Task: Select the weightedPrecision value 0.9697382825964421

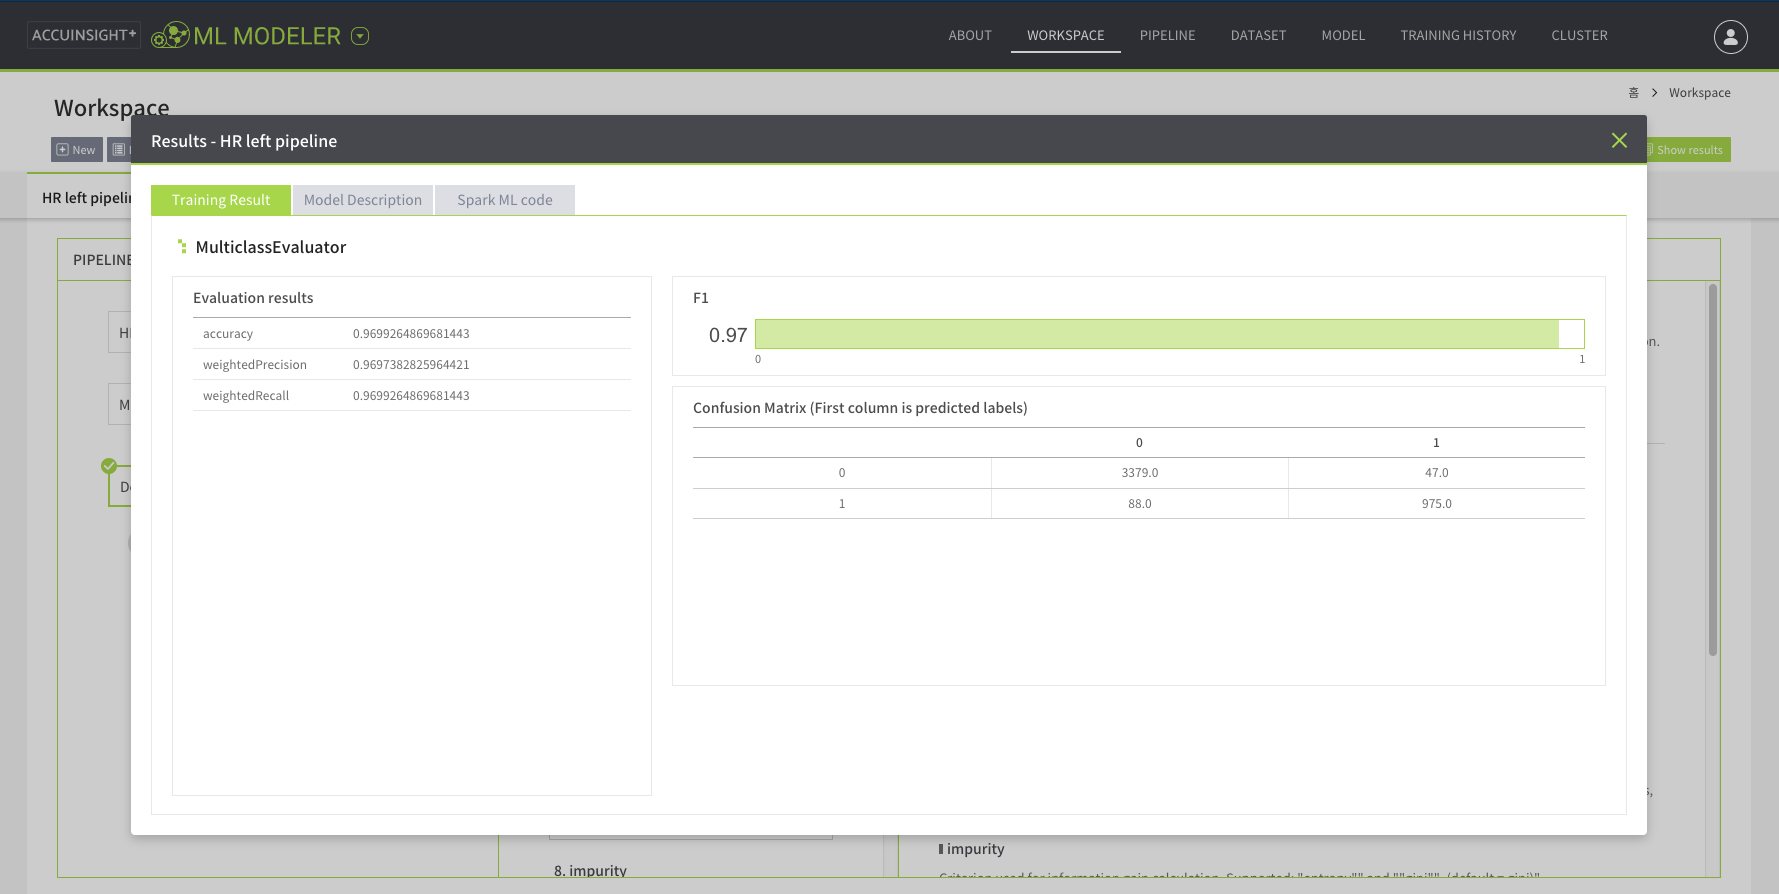Action: 411,365
